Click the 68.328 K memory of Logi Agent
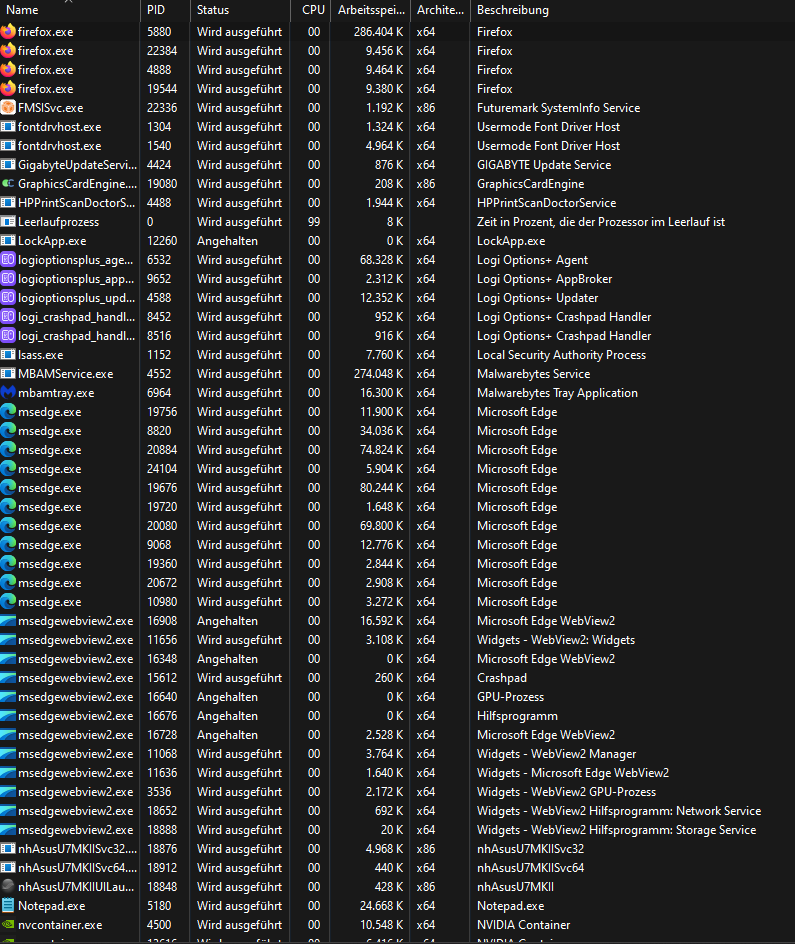Screen dimensions: 795x944 (x=382, y=259)
